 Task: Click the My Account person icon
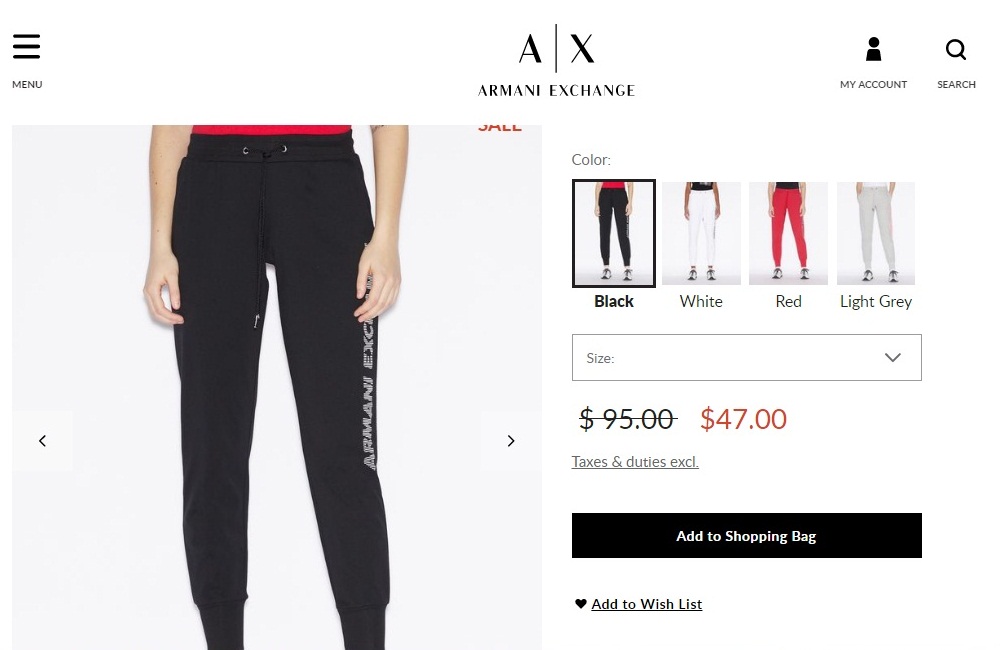[873, 49]
